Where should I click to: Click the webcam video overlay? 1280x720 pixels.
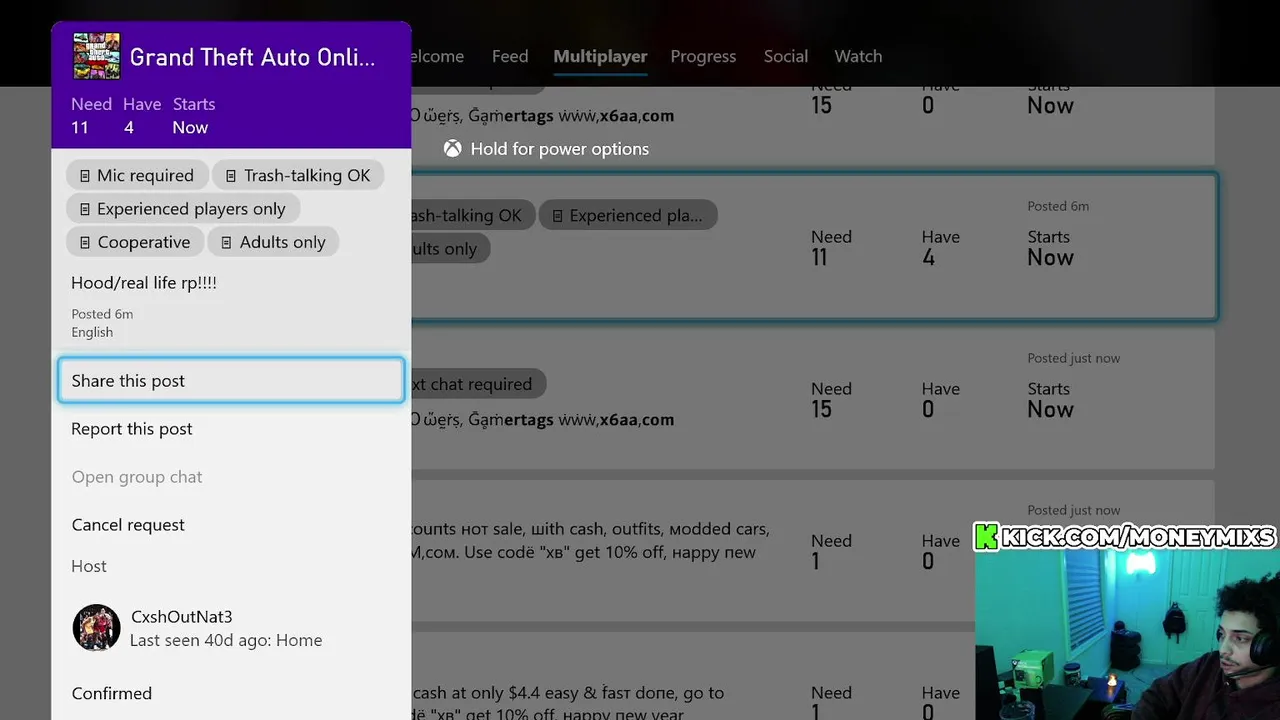(1127, 635)
